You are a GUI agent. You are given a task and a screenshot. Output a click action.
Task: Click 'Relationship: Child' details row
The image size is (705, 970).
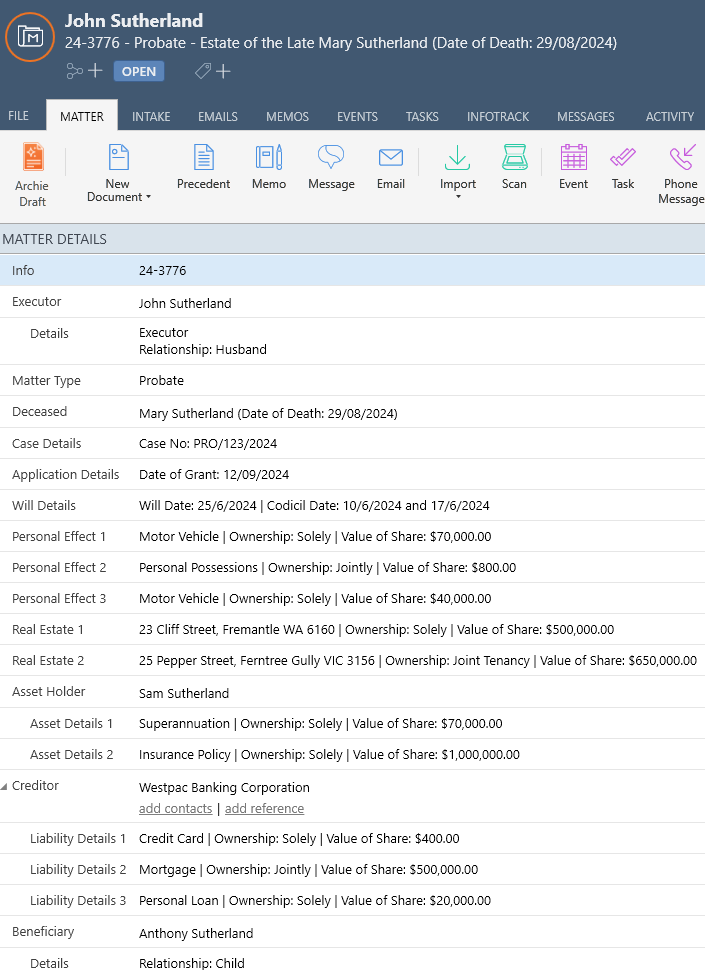(352, 961)
